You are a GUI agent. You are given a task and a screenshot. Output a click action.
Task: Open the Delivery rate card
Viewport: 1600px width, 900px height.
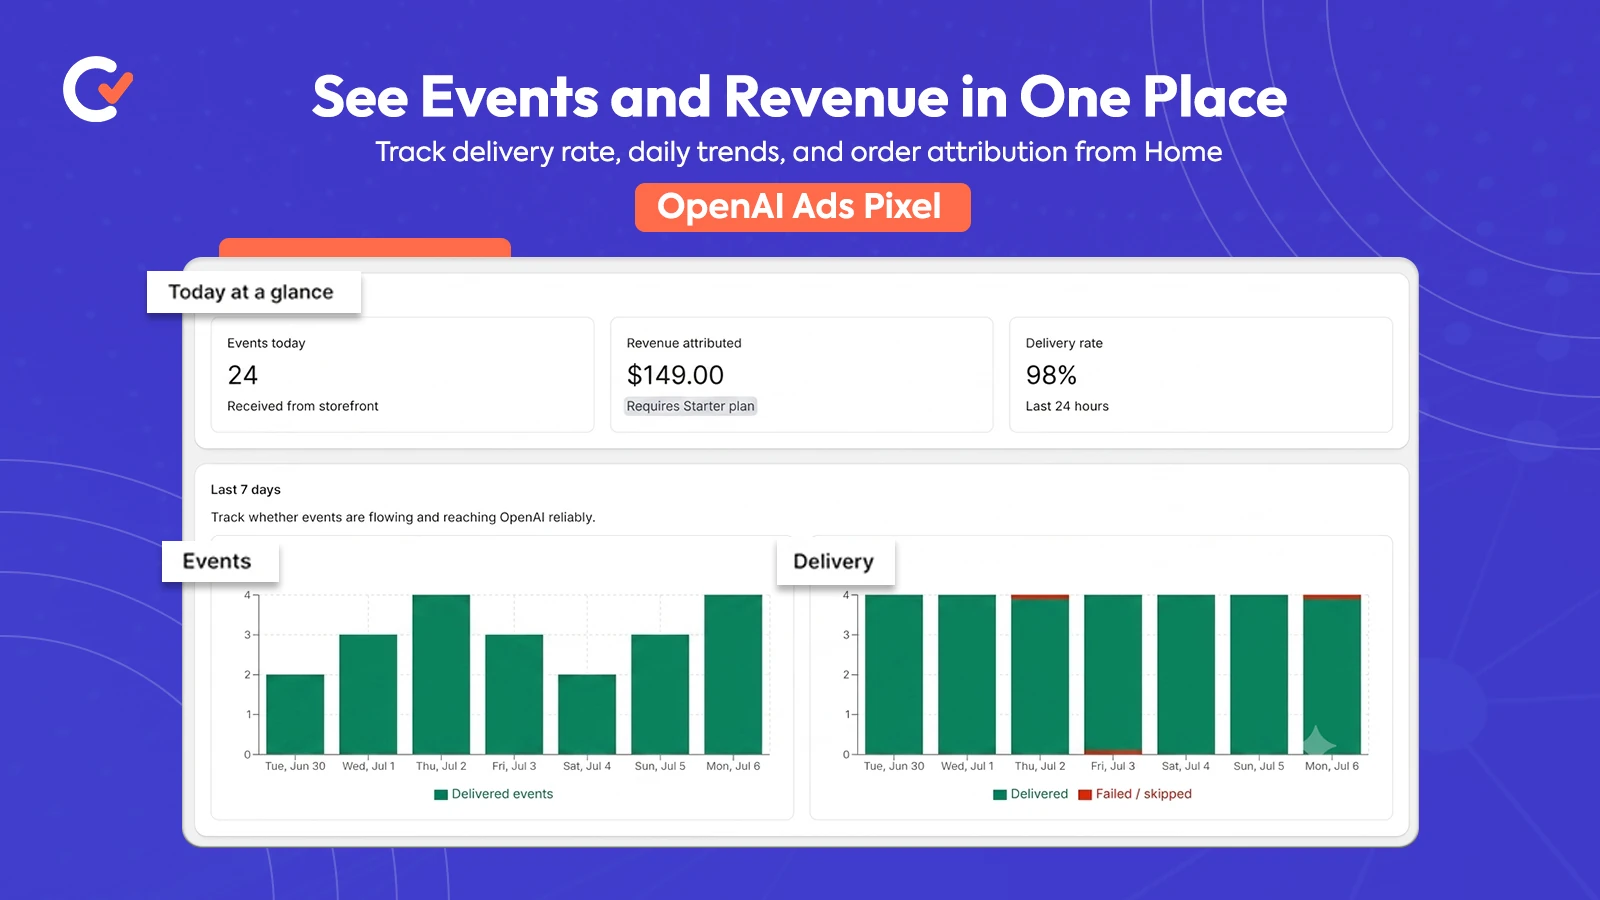[x=1201, y=375]
